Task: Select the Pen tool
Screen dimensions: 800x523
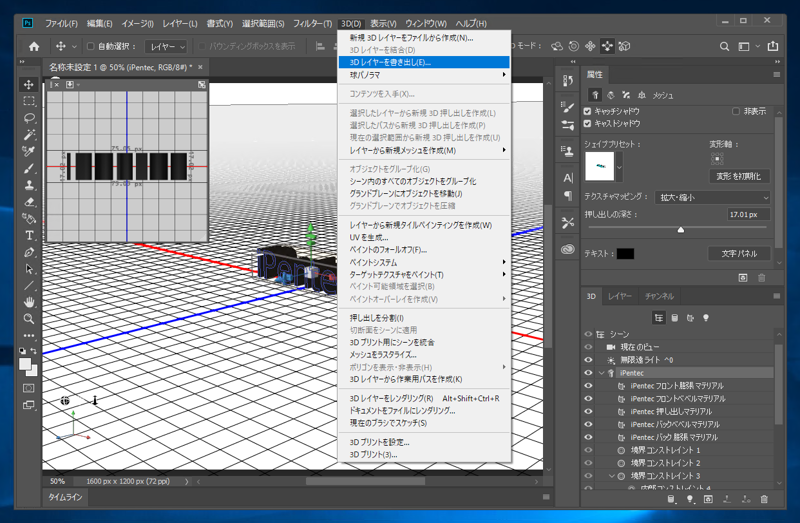Action: coord(29,252)
